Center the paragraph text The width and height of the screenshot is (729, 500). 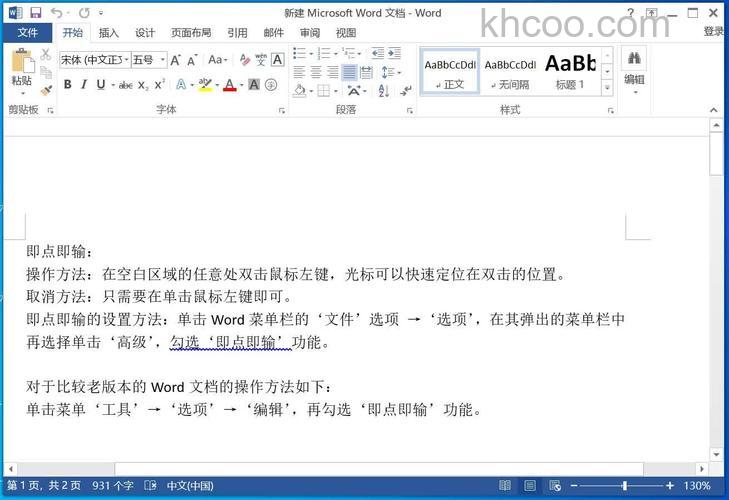(x=316, y=72)
